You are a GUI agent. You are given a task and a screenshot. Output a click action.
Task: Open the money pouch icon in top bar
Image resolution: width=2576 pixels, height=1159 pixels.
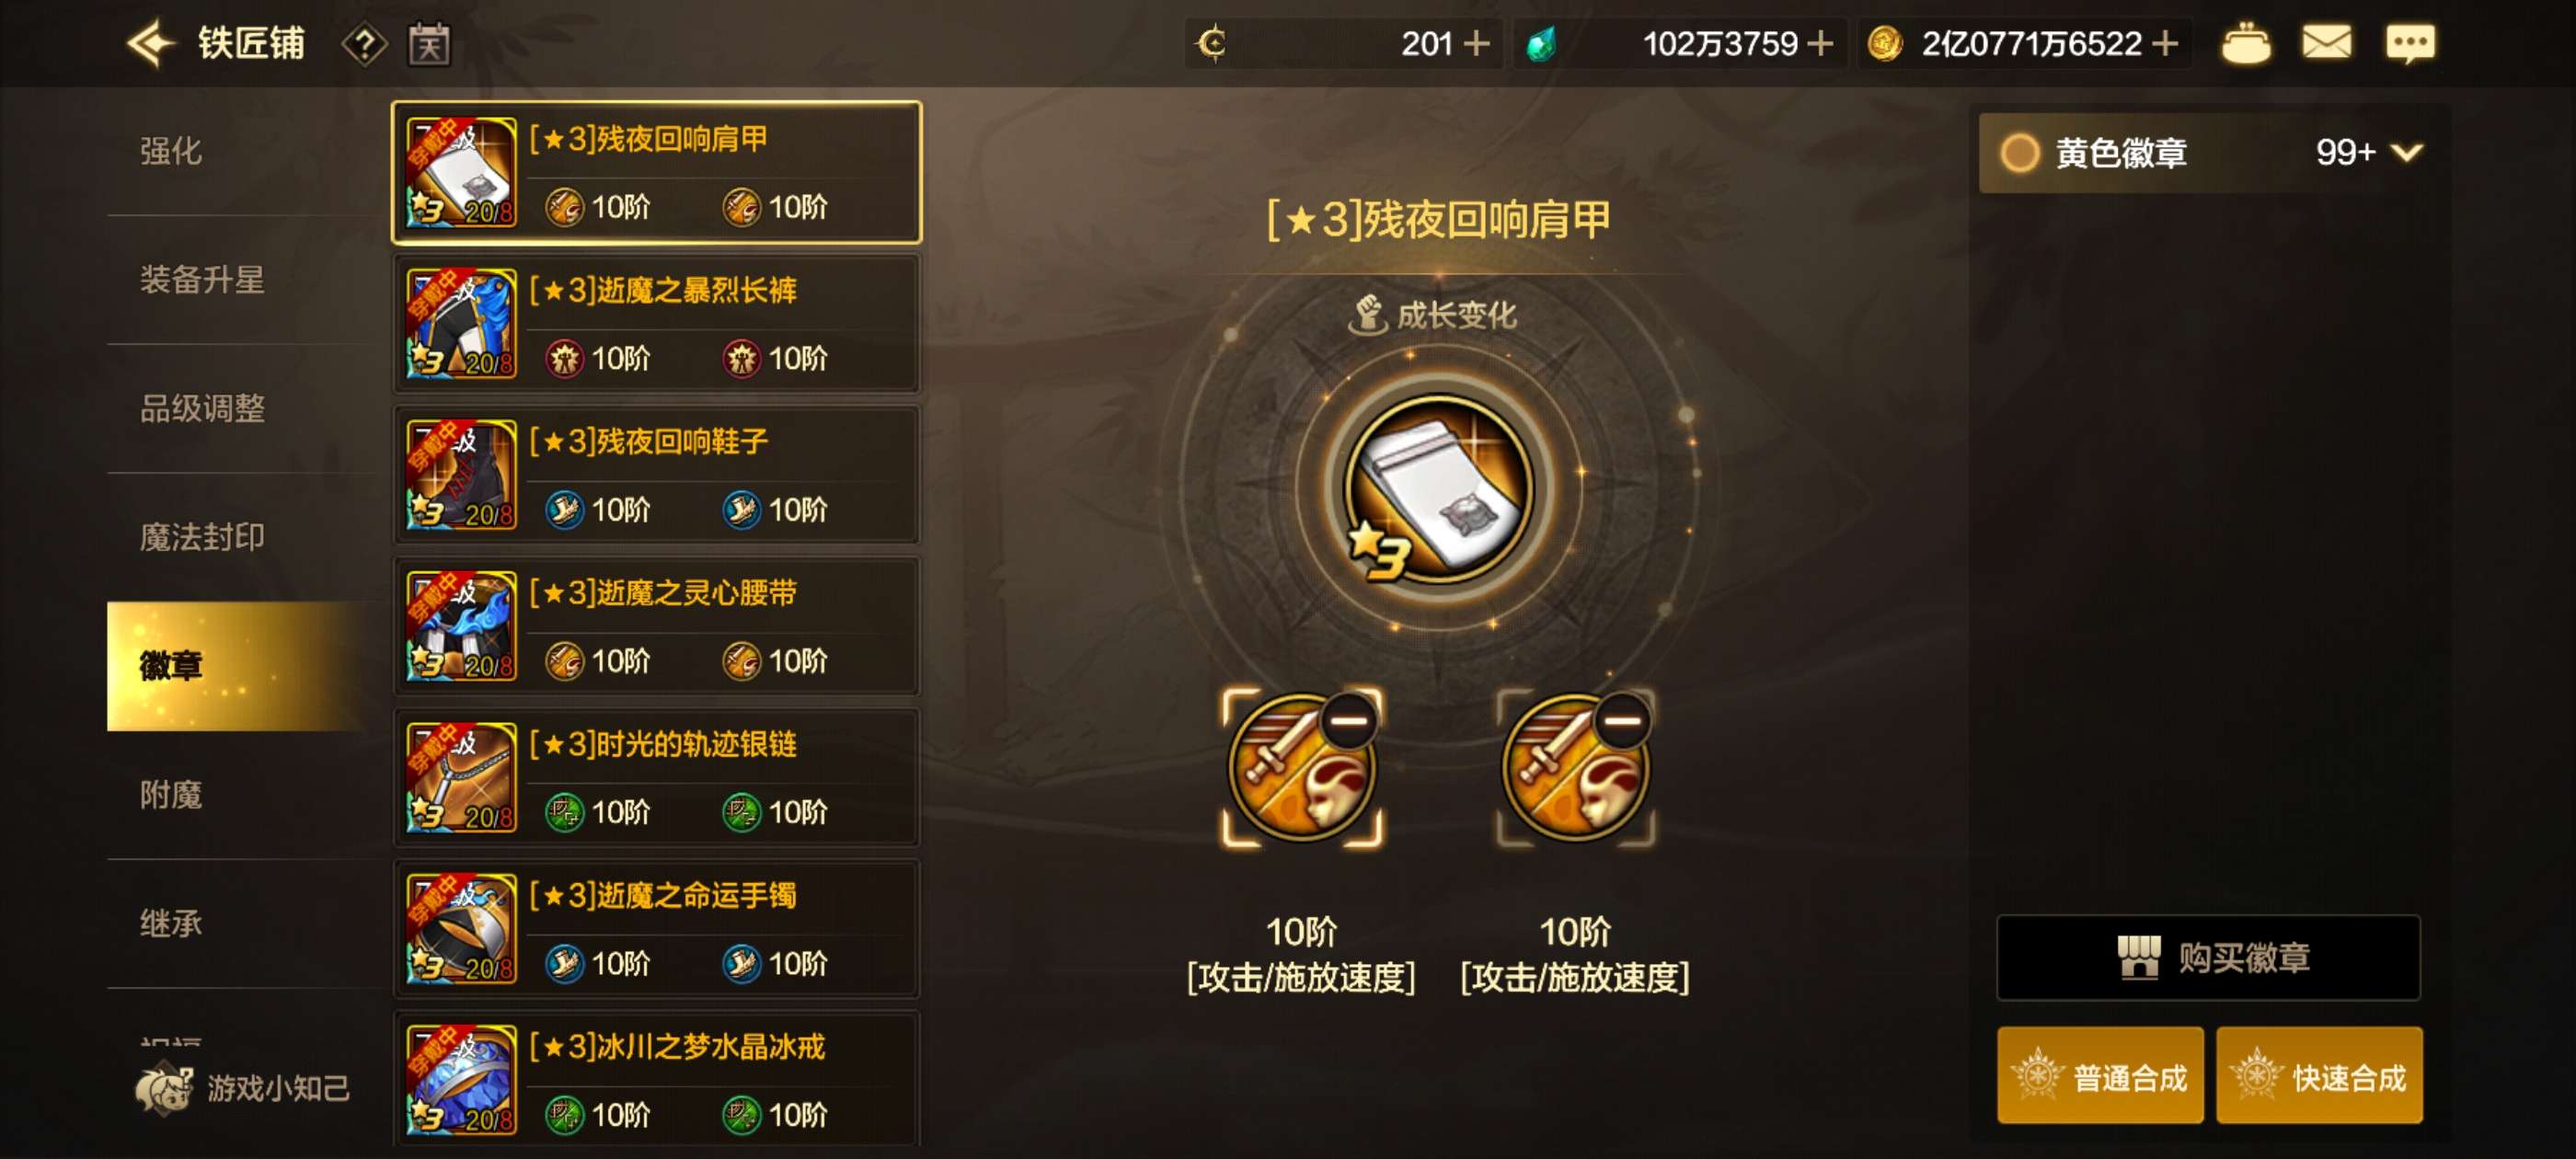(x=2245, y=44)
